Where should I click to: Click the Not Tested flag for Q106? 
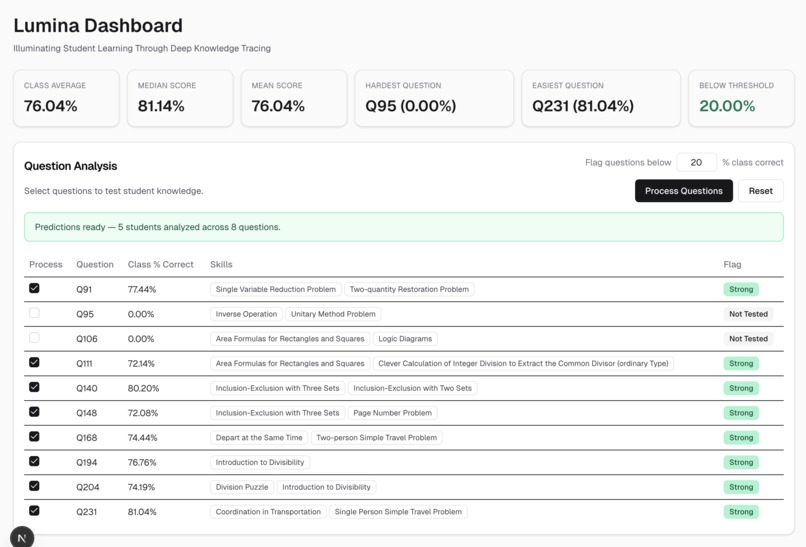point(748,339)
